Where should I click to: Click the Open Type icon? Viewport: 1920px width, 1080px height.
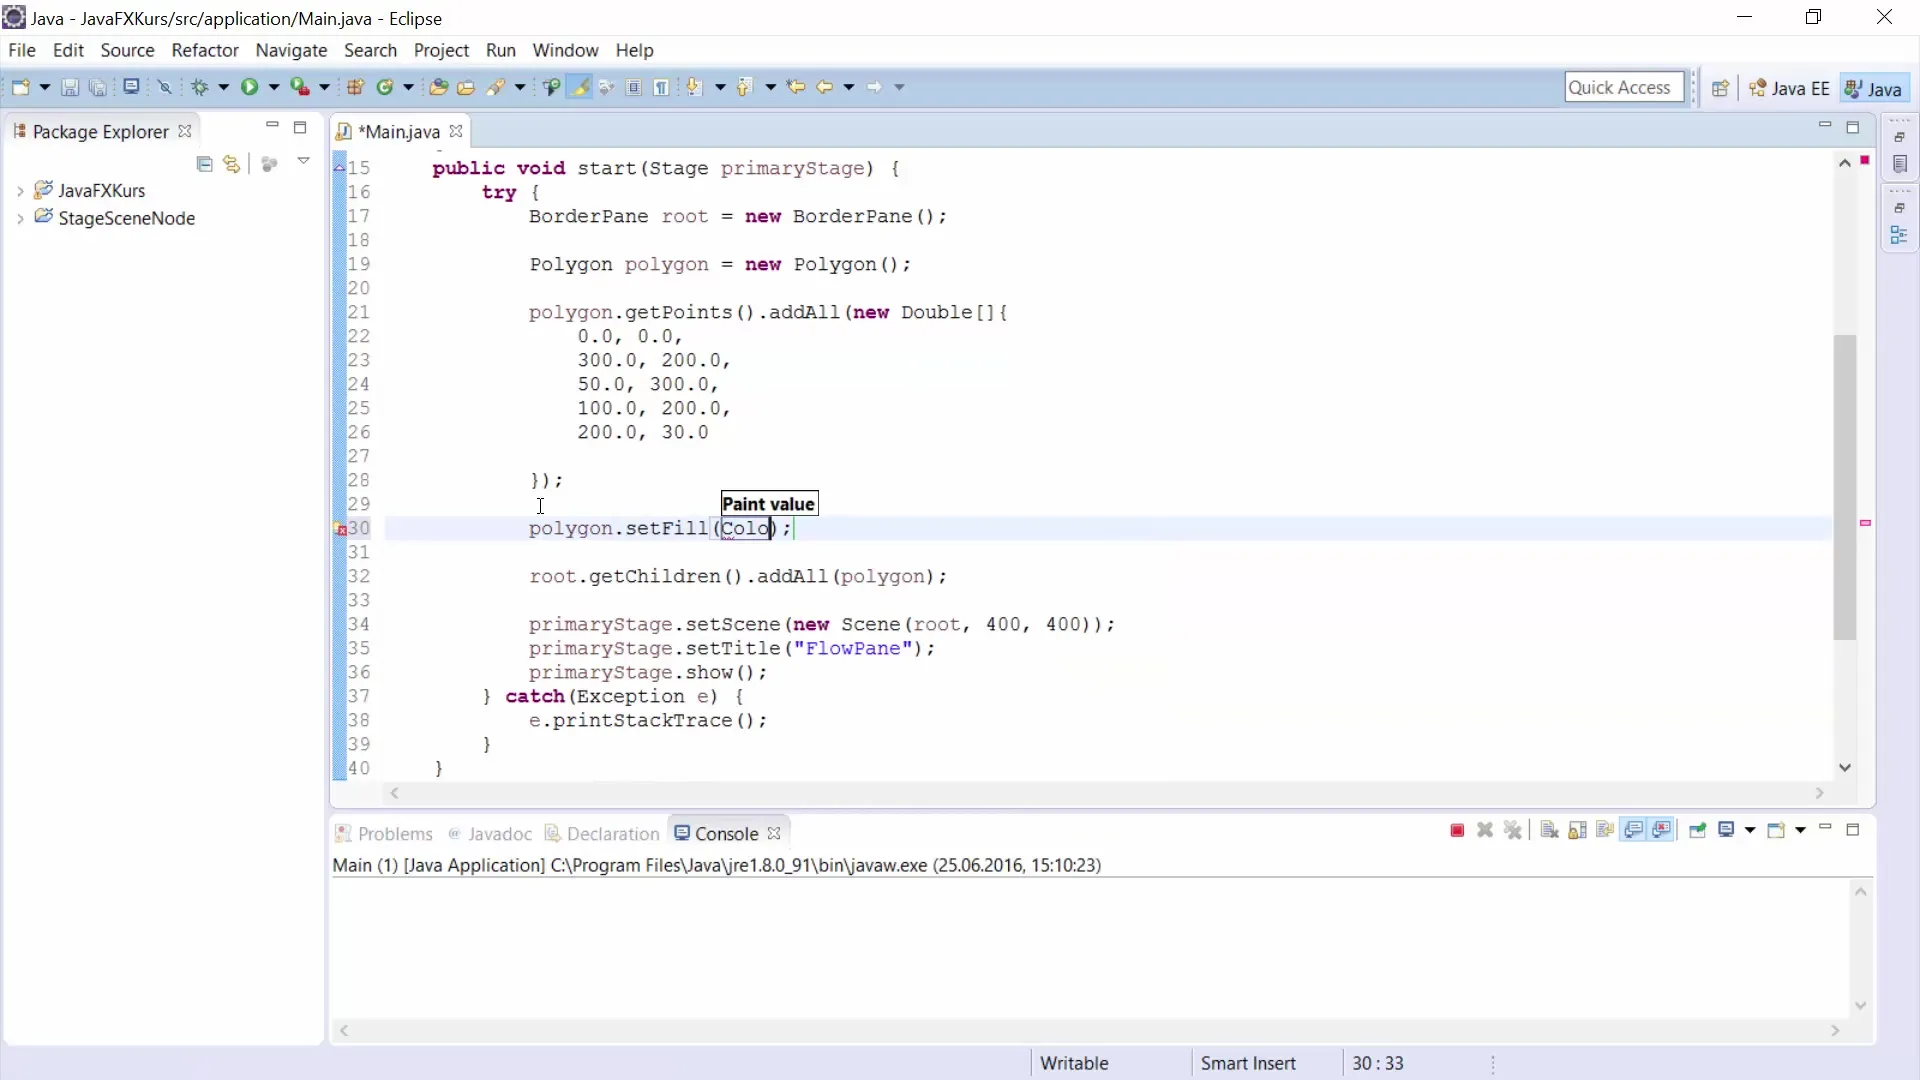point(438,87)
